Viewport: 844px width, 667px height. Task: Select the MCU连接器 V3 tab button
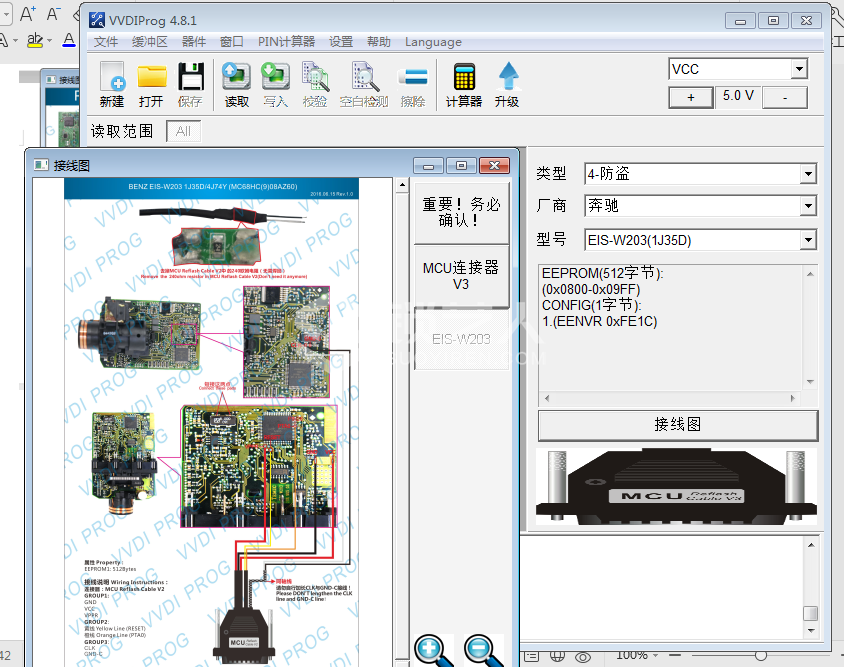461,276
